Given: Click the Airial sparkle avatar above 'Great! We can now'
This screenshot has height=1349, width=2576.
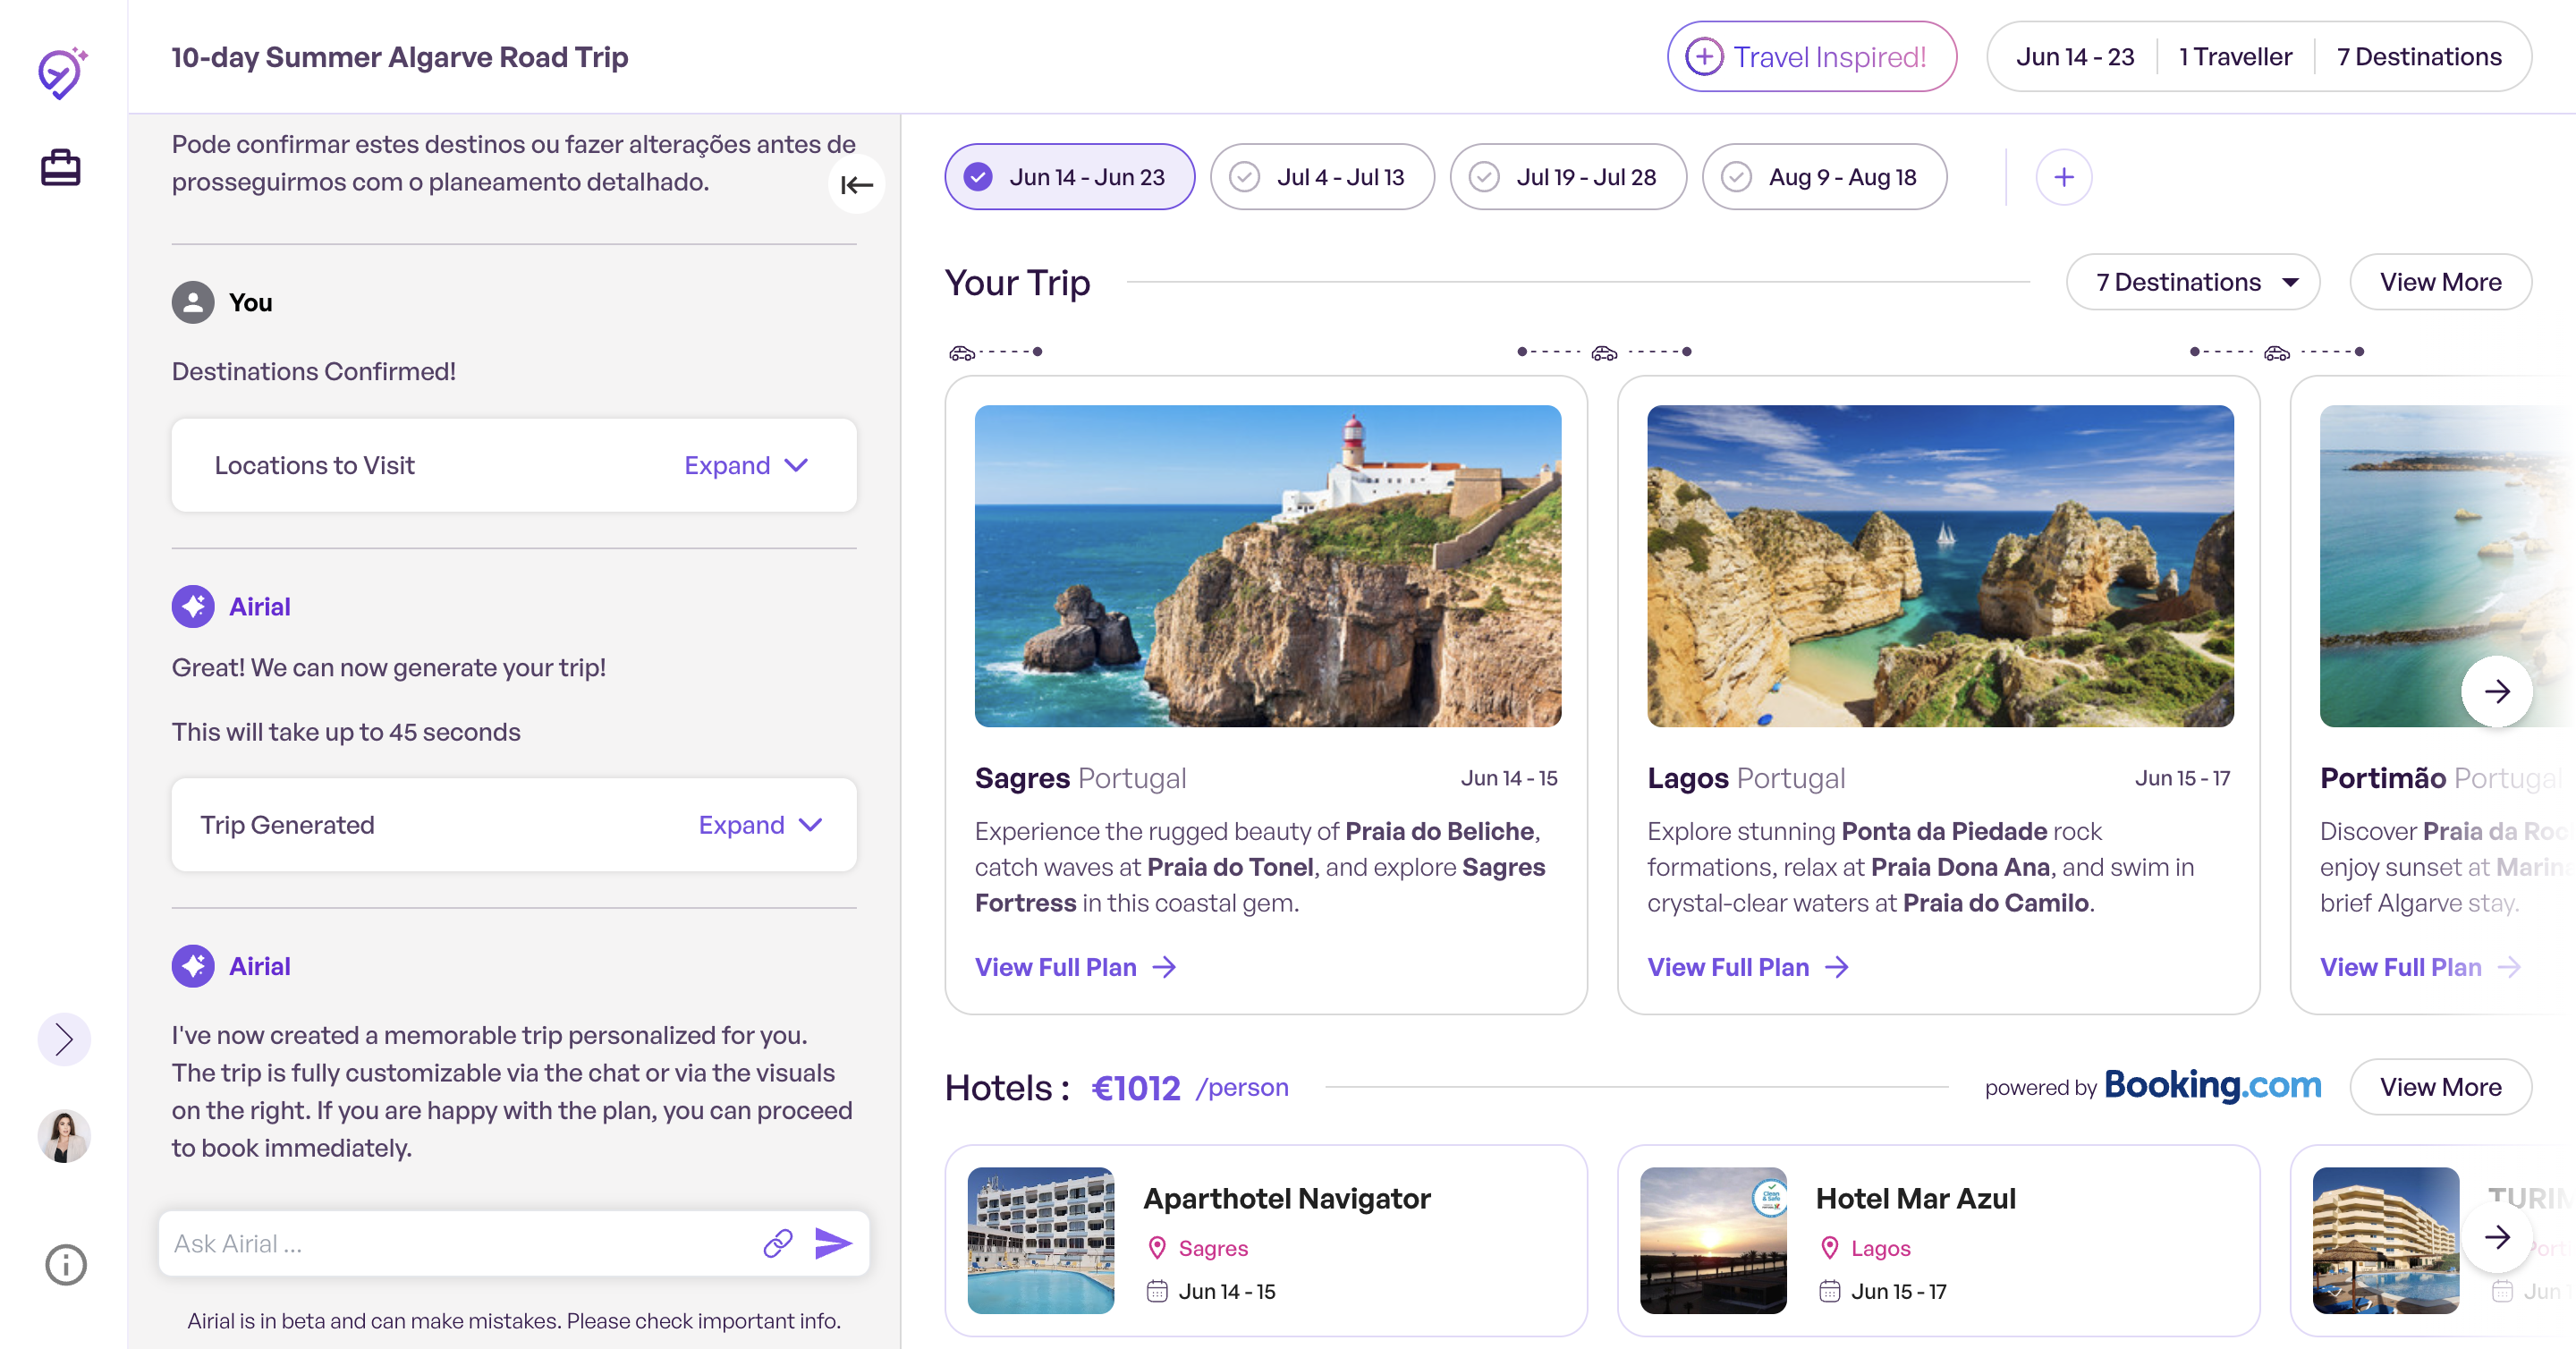Looking at the screenshot, I should coord(193,606).
